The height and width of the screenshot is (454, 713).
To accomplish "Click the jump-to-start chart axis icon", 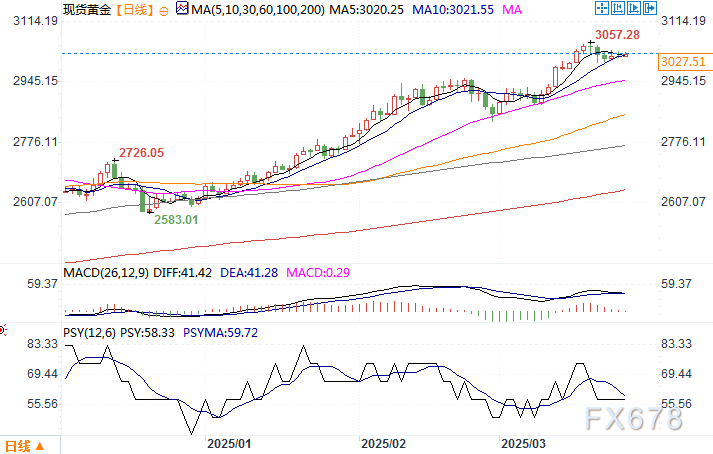I will point(618,8).
